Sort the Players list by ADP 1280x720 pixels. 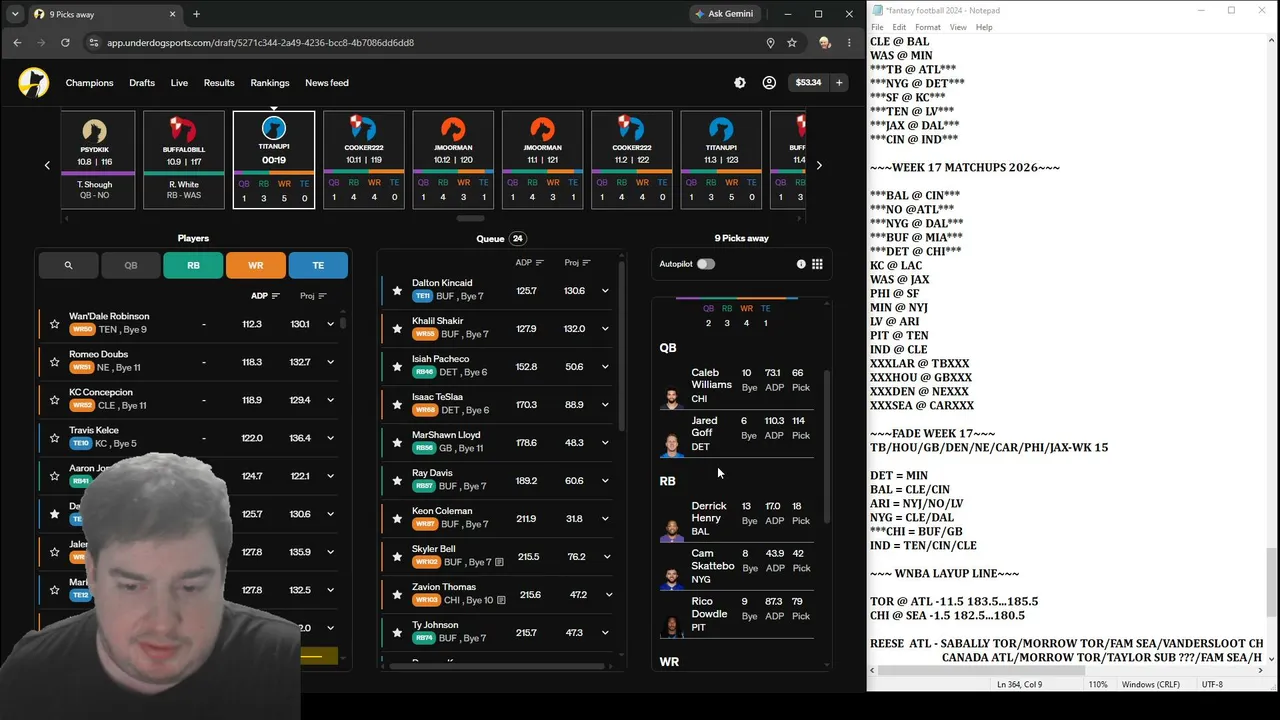click(x=265, y=296)
